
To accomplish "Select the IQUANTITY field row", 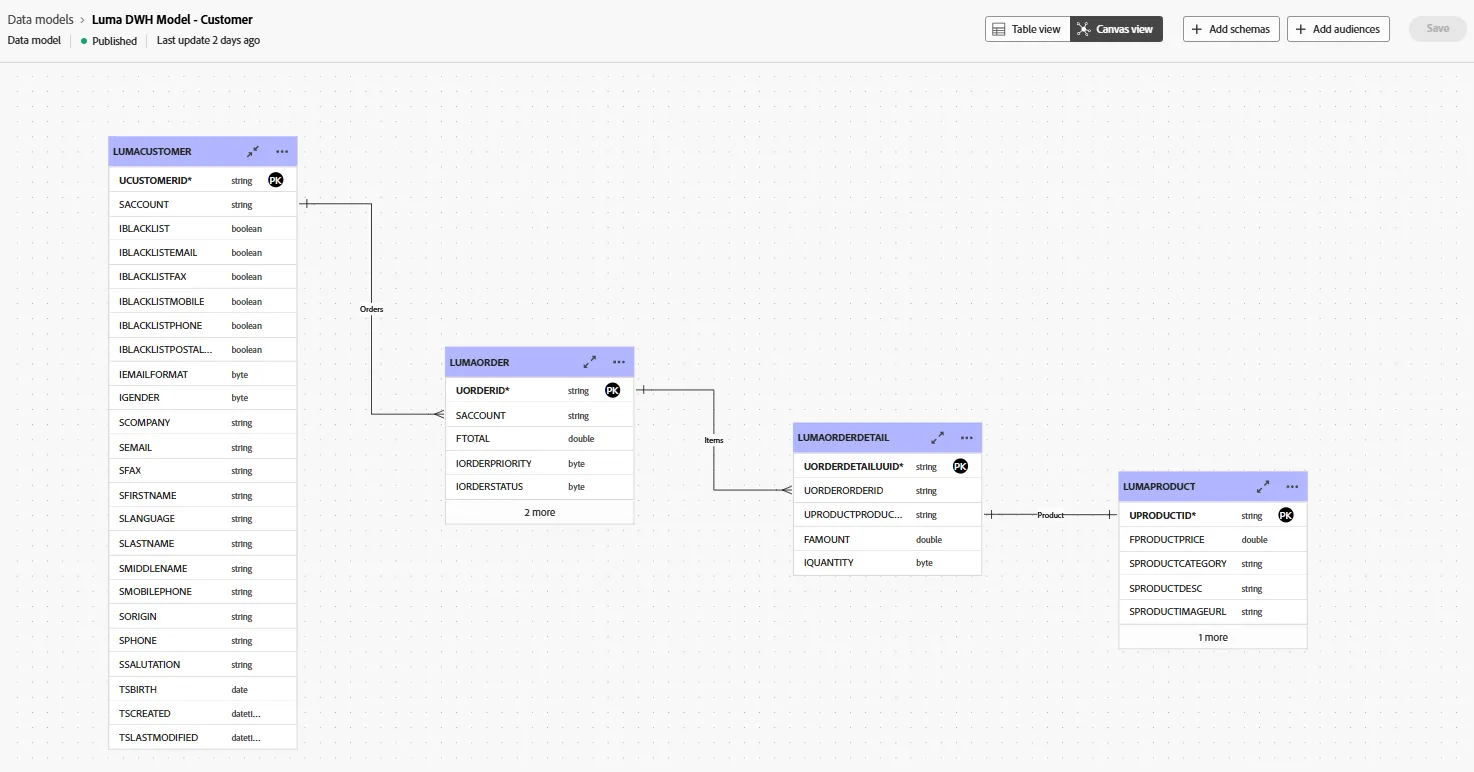I will click(x=888, y=563).
